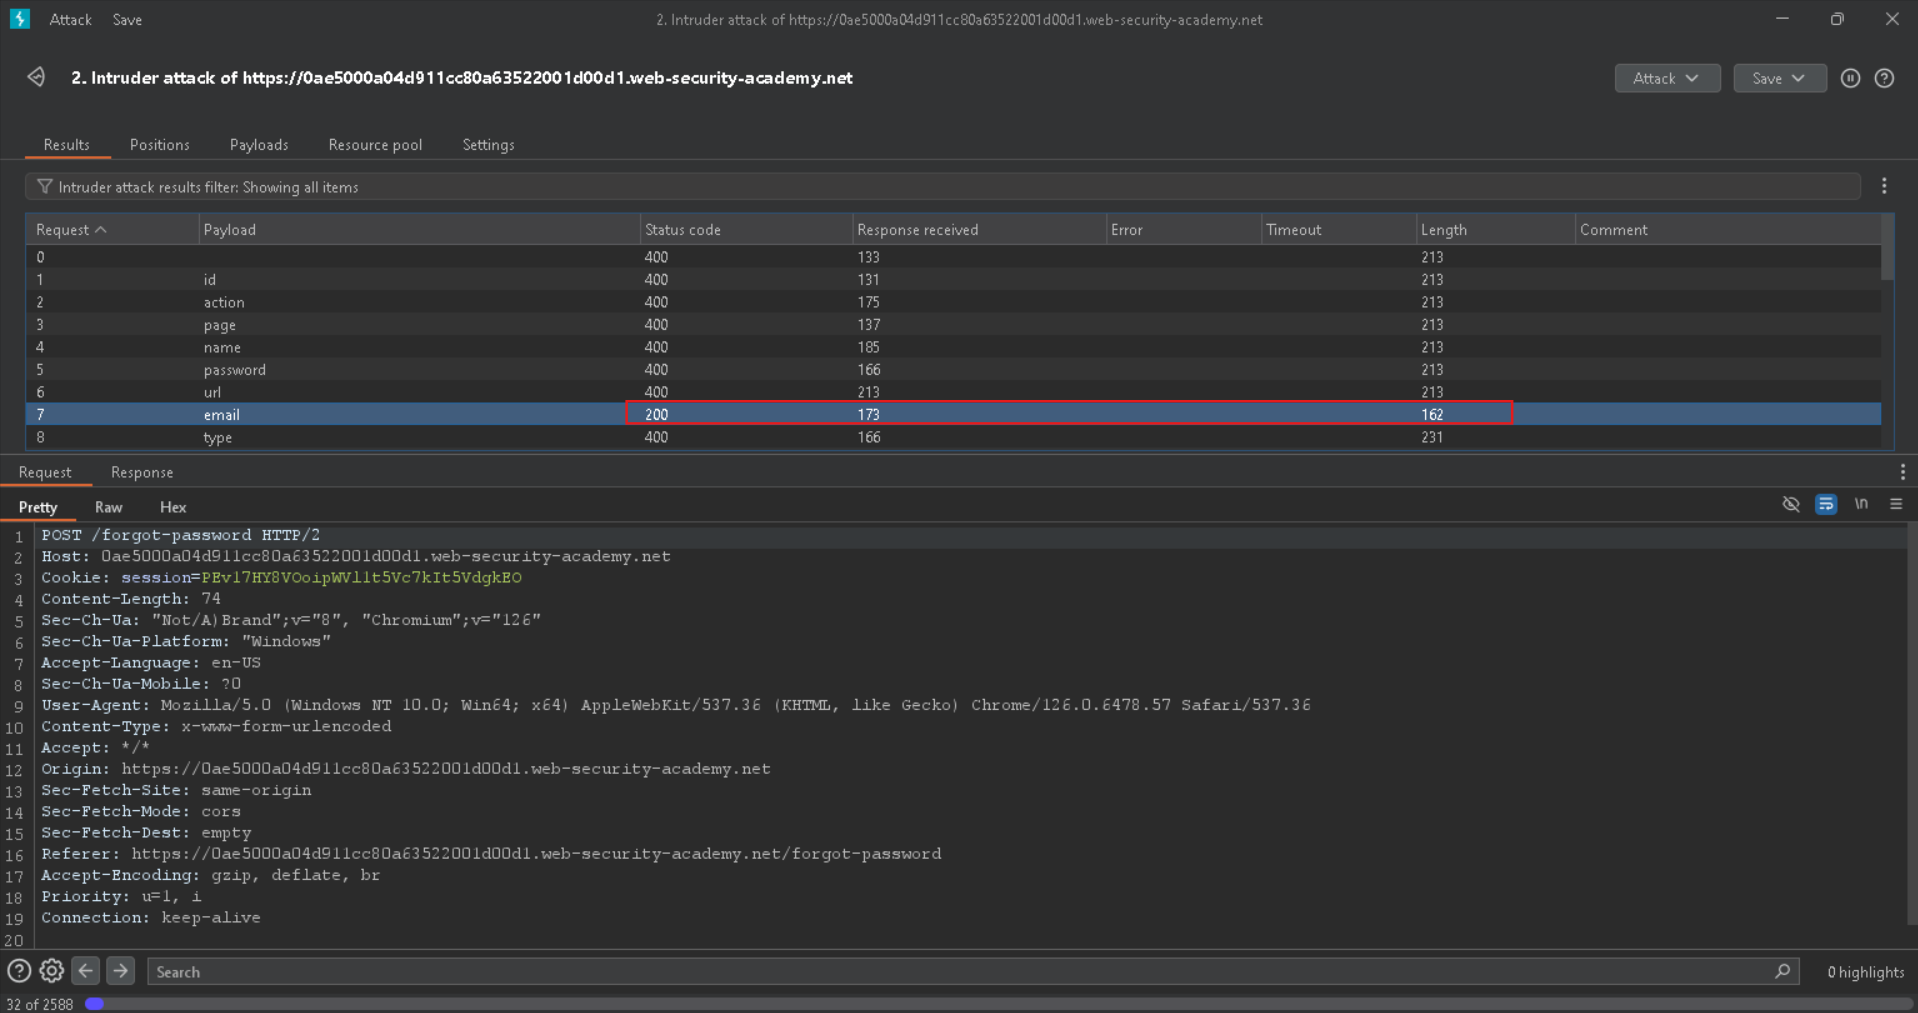Click the back arrow icon beside attack title
This screenshot has width=1918, height=1013.
point(36,77)
